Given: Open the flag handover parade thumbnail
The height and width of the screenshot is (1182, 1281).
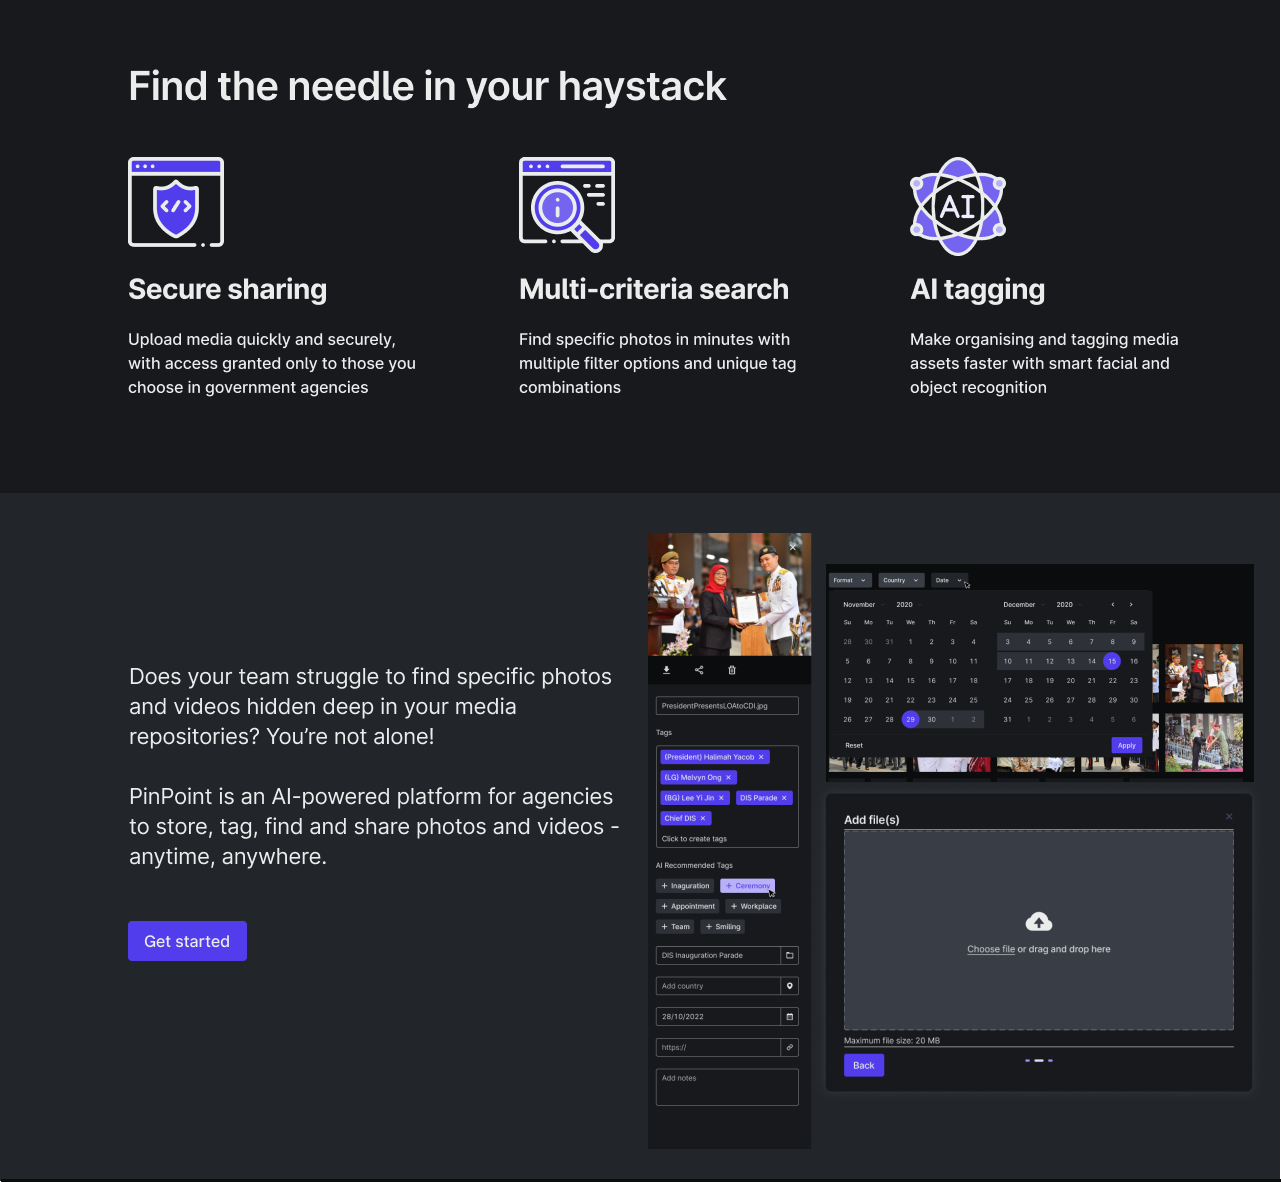Looking at the screenshot, I should [1204, 742].
